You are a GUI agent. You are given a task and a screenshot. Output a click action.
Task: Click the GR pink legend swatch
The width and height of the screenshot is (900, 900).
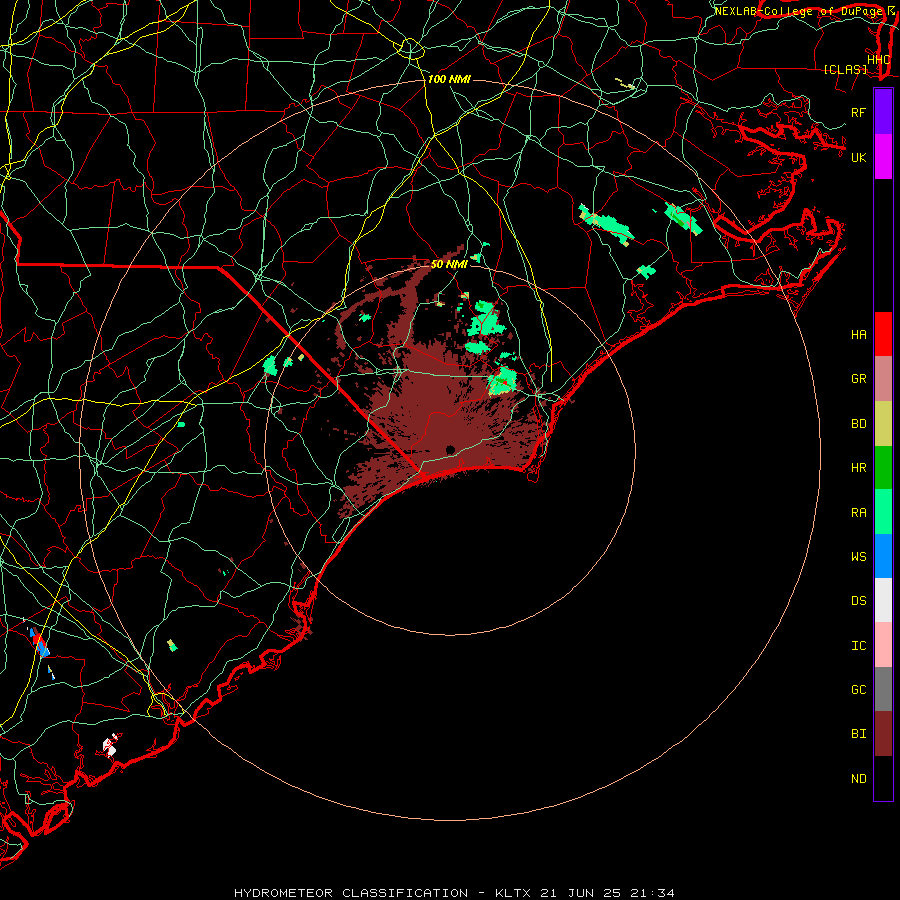(x=883, y=379)
